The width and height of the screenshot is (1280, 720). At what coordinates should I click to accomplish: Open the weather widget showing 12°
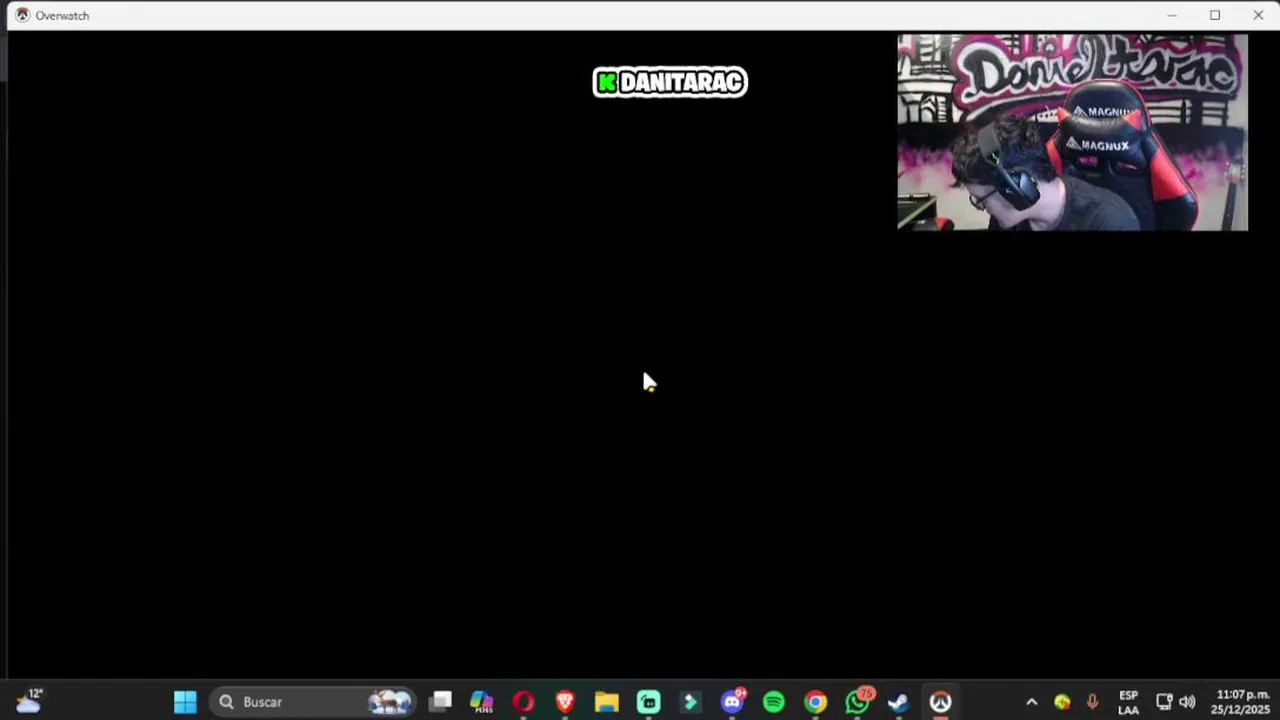28,701
